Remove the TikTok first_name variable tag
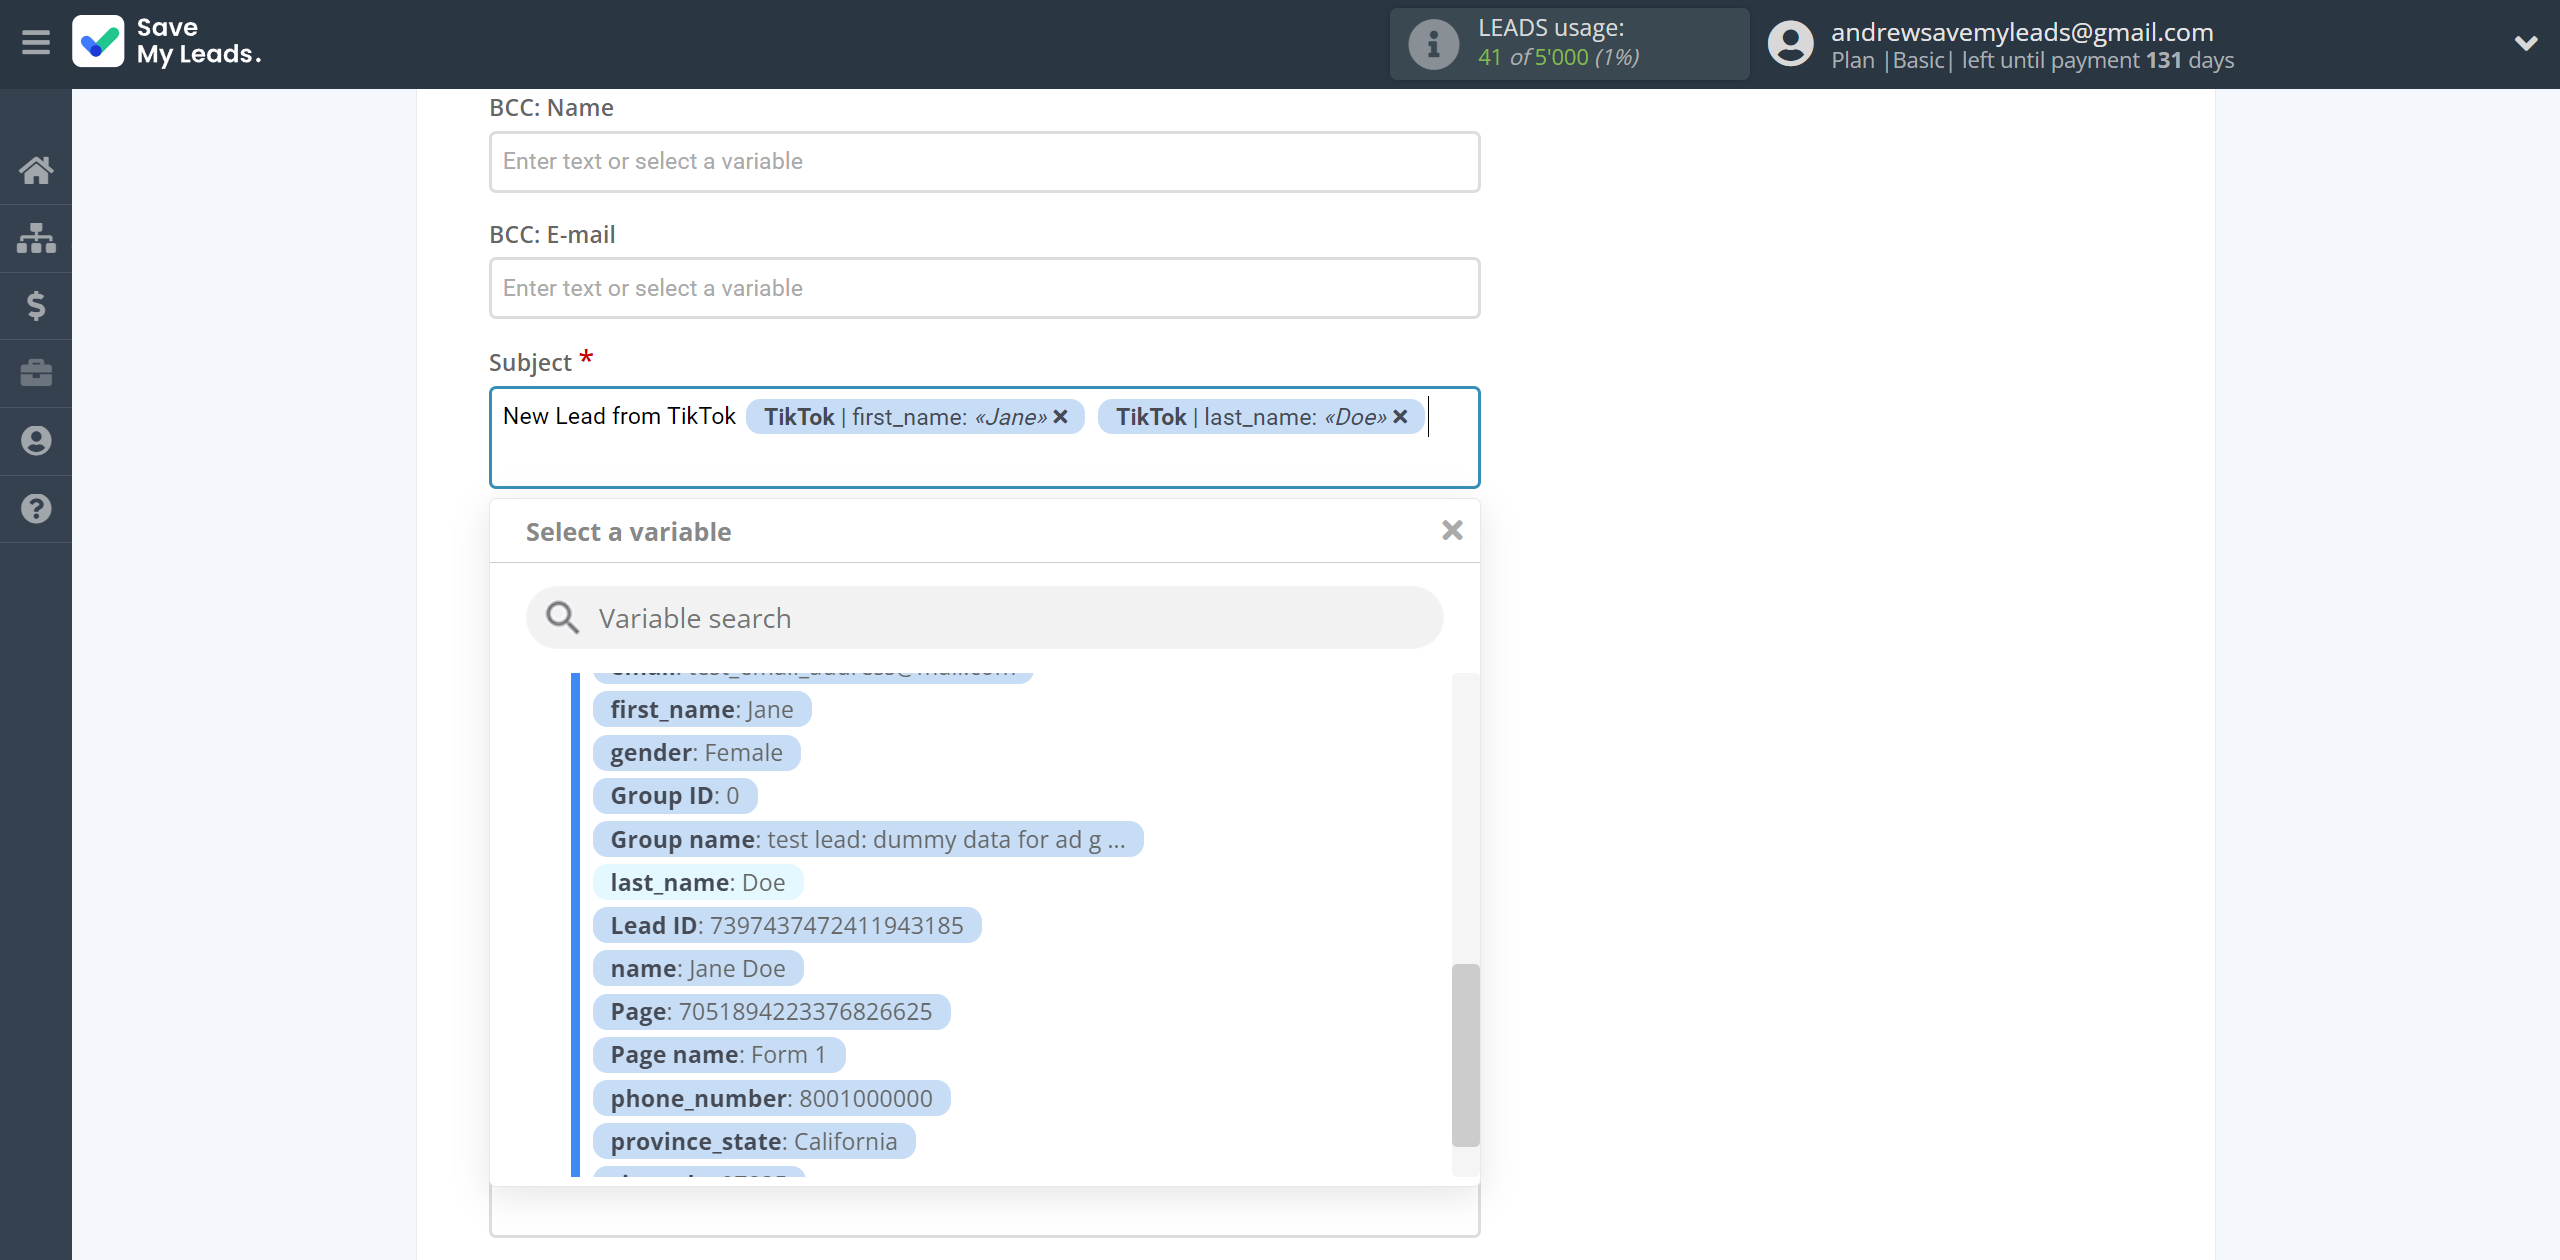This screenshot has width=2560, height=1260. pos(1061,417)
